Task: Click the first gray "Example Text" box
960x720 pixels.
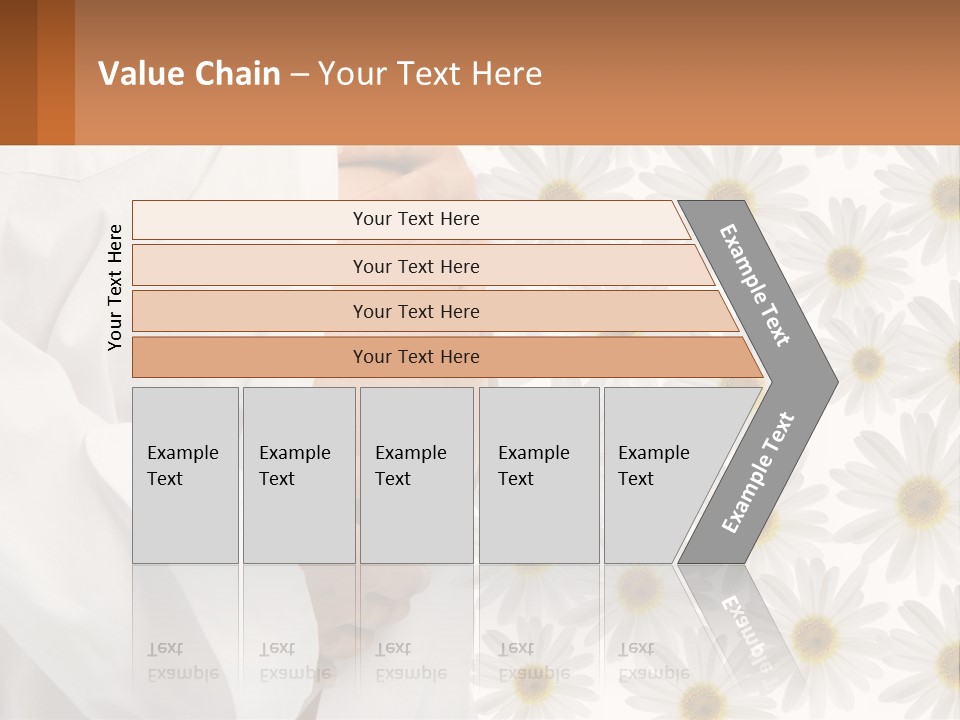Action: pos(185,474)
